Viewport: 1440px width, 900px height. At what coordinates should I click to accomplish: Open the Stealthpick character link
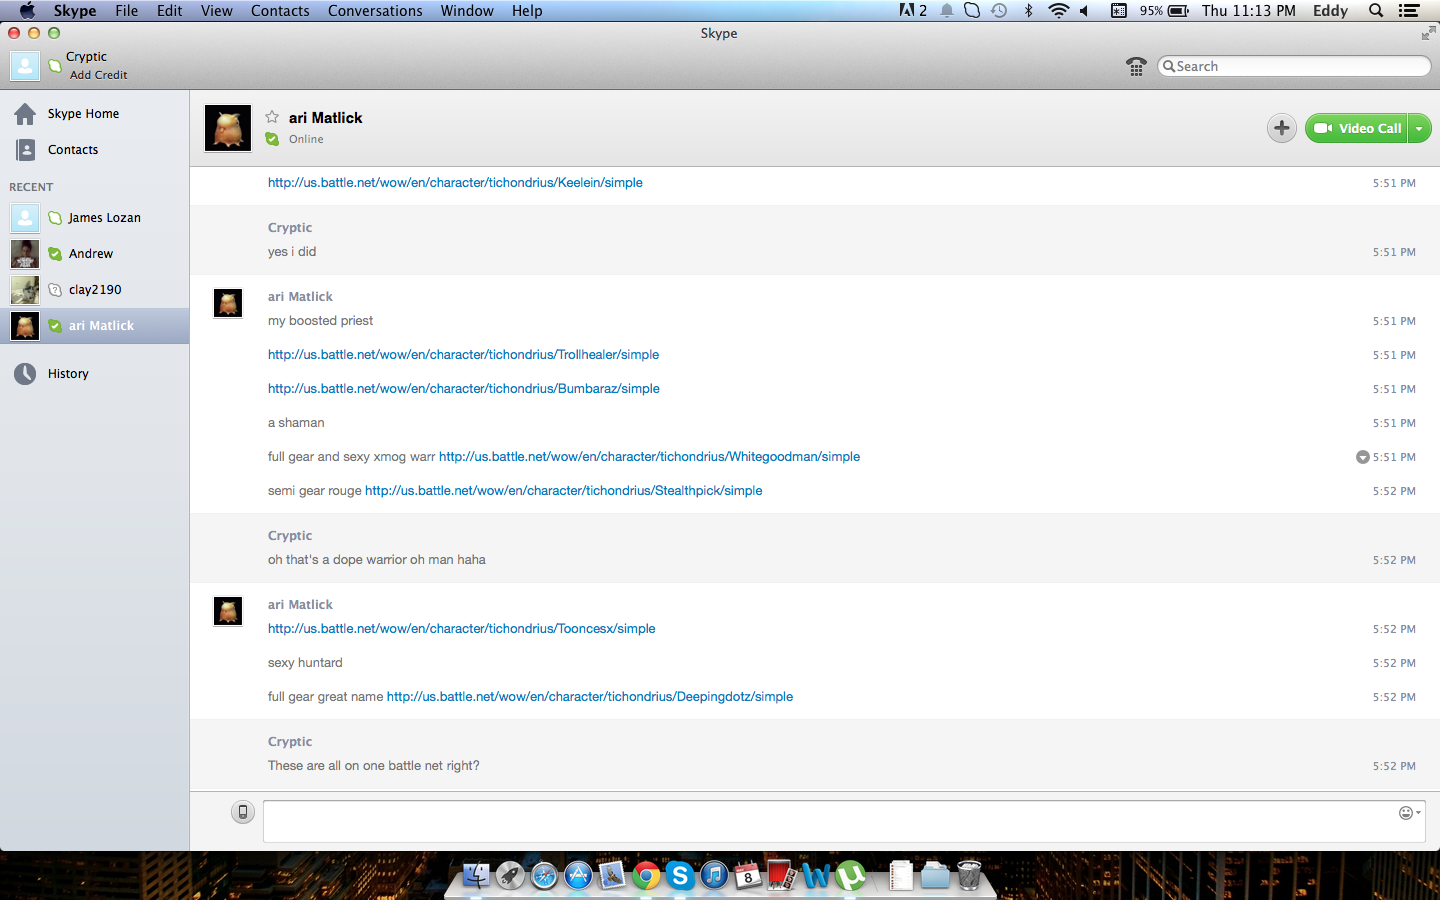[563, 491]
